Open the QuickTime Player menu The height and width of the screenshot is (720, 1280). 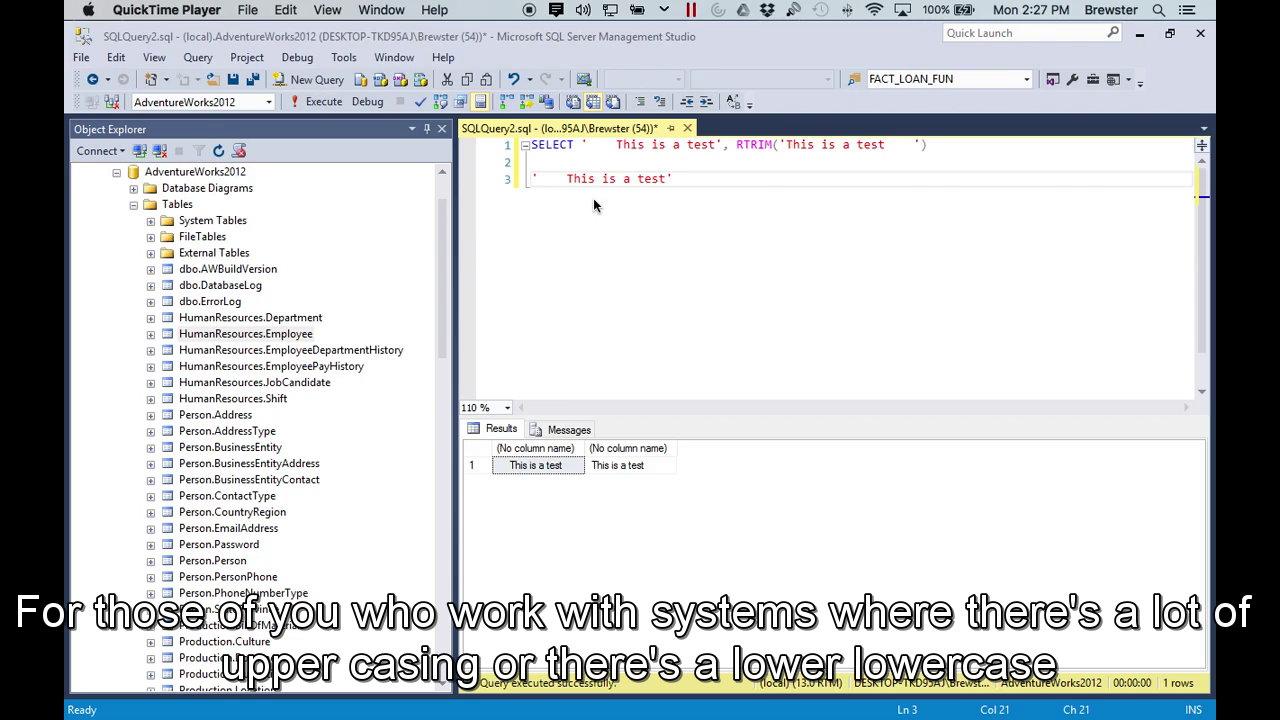(x=166, y=10)
